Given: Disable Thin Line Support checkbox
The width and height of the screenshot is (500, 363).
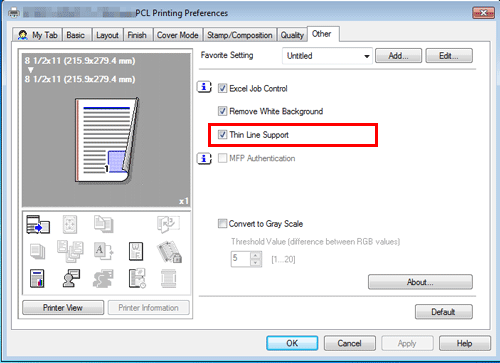Looking at the screenshot, I should 222,135.
